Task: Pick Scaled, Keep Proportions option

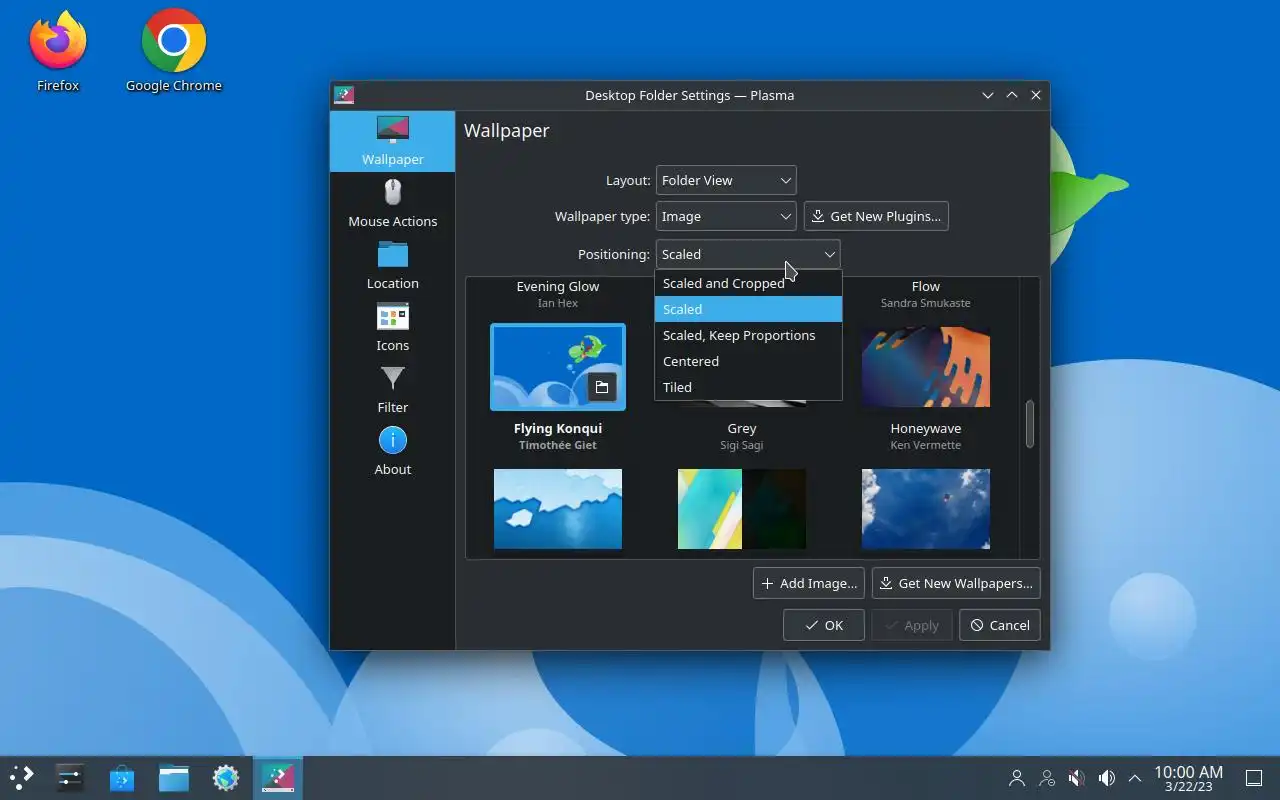Action: click(x=748, y=335)
